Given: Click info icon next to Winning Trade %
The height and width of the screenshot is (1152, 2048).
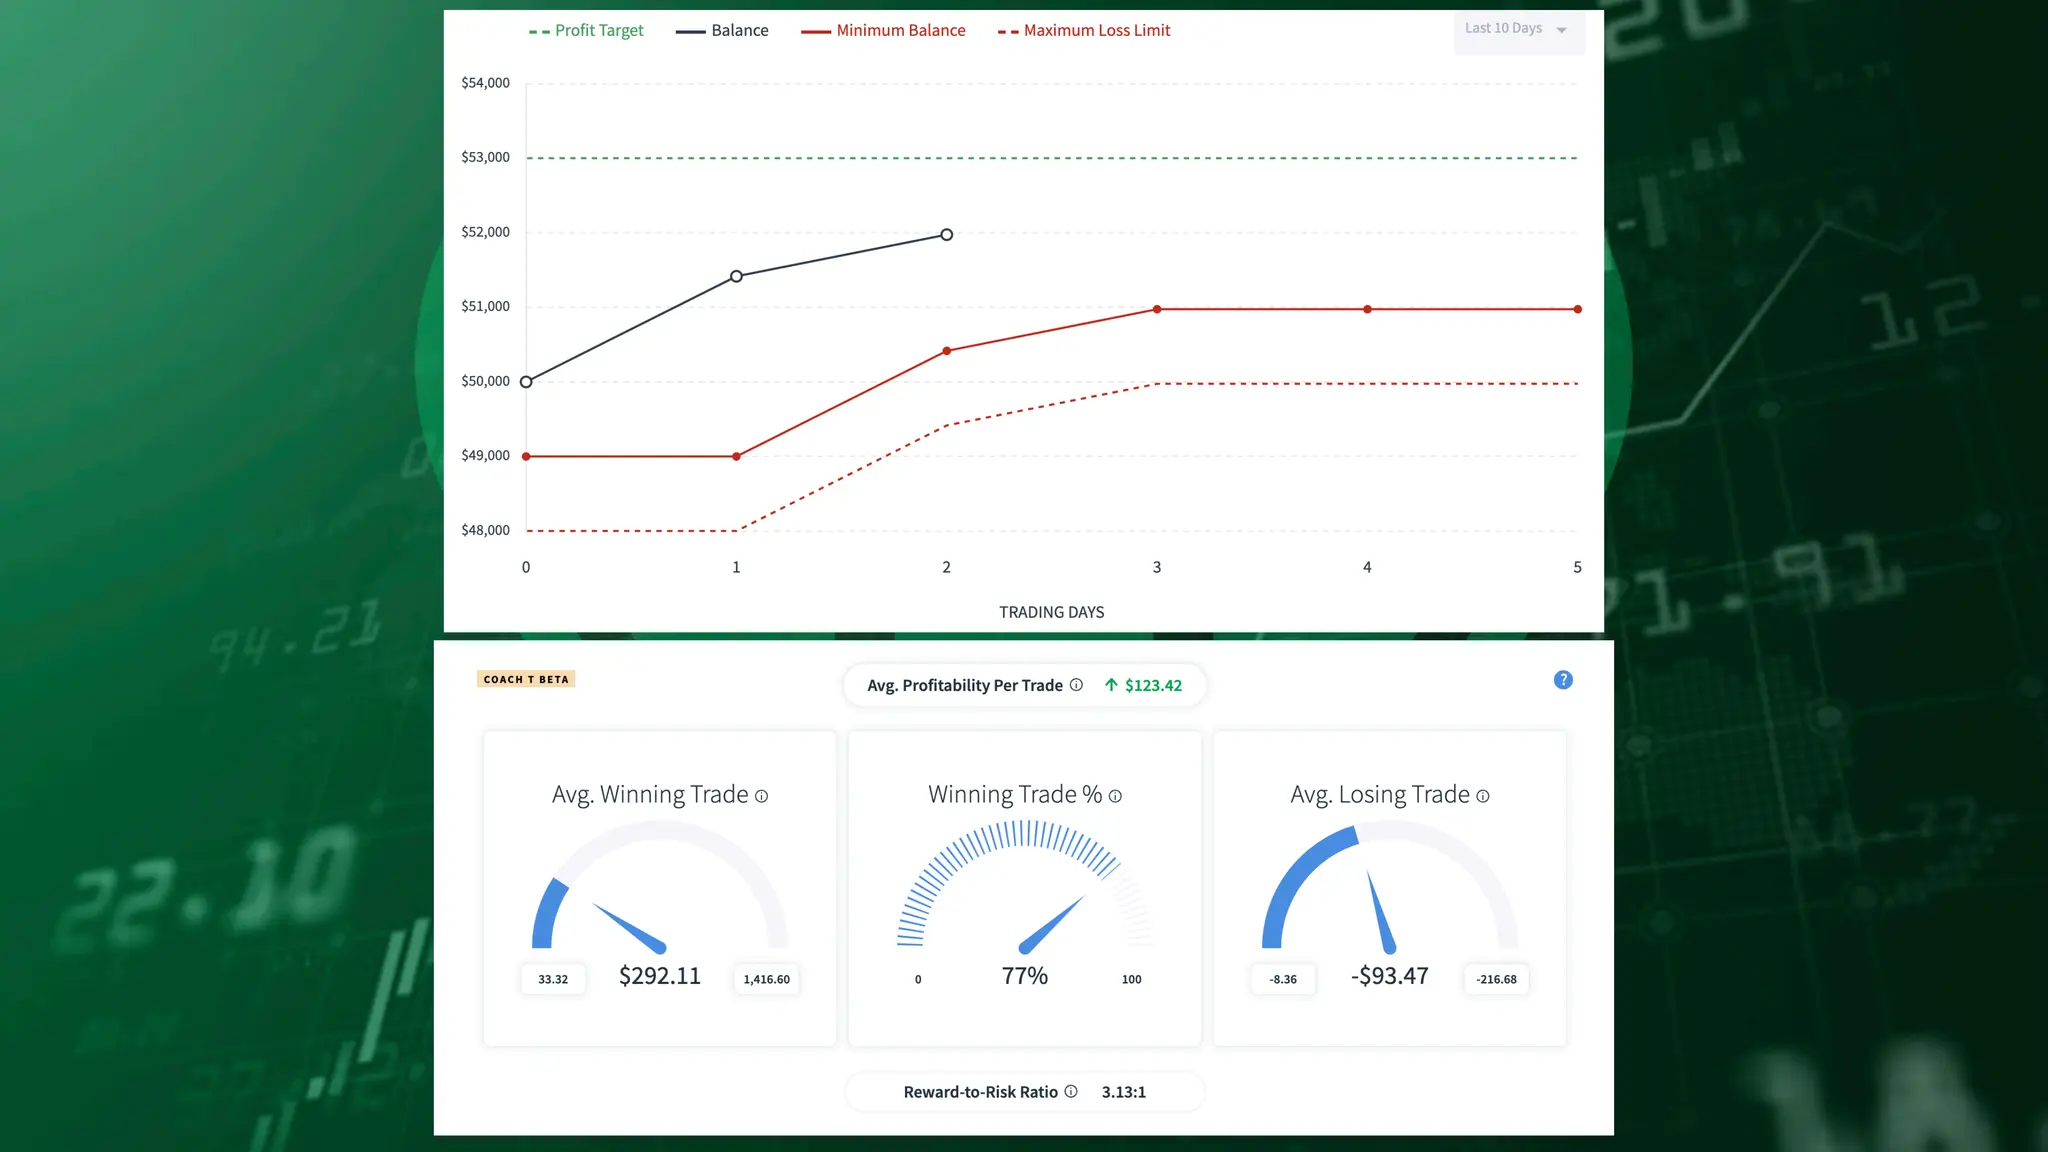Looking at the screenshot, I should (x=1115, y=796).
